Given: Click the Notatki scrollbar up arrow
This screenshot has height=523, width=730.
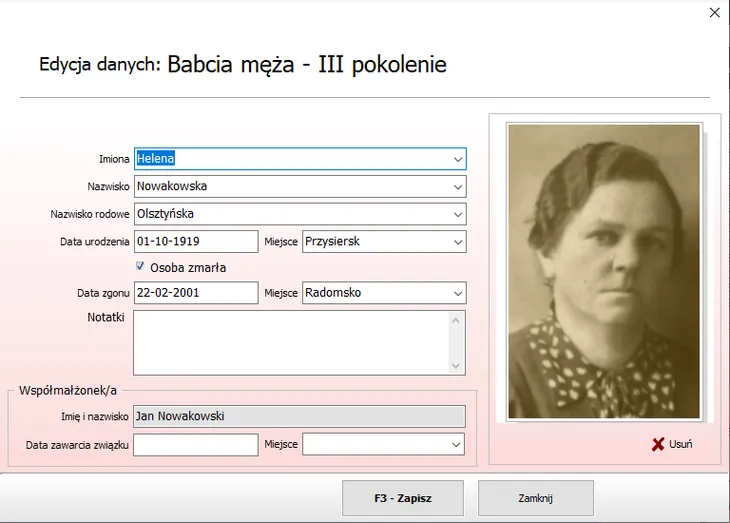Looking at the screenshot, I should pos(456,320).
